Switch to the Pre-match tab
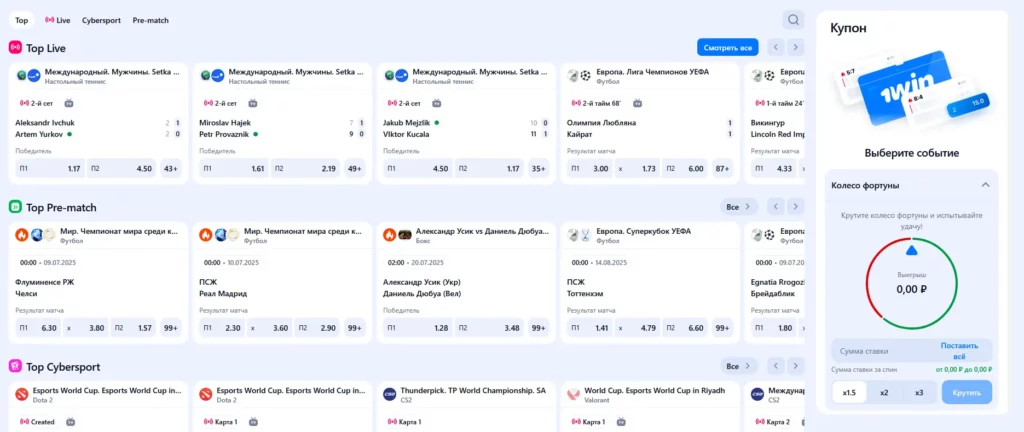1024x432 pixels. tap(150, 20)
